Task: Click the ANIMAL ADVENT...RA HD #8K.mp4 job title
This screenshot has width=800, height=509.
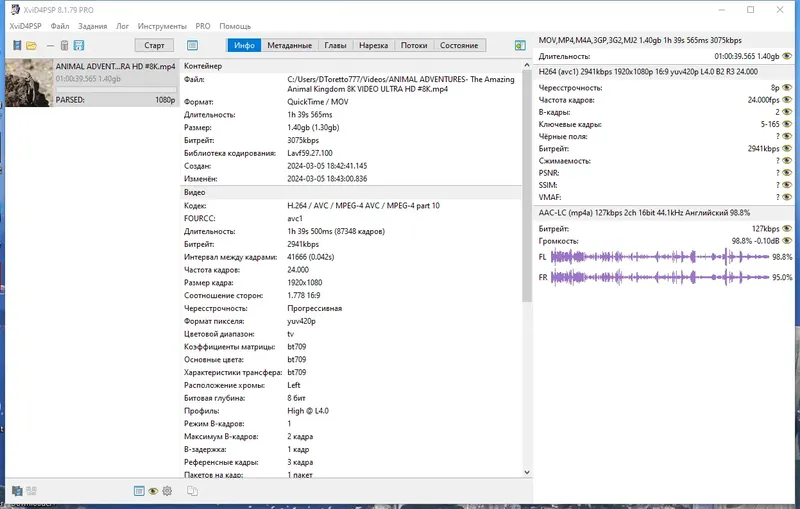Action: pyautogui.click(x=115, y=66)
